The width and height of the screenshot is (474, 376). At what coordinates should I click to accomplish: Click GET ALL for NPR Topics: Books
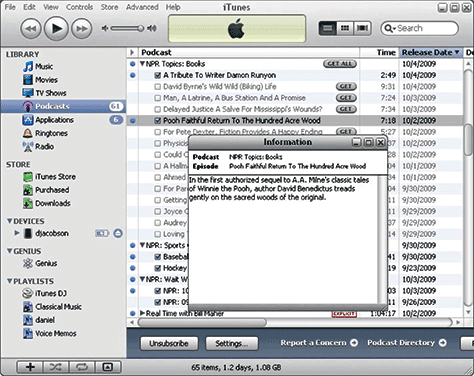pyautogui.click(x=340, y=64)
